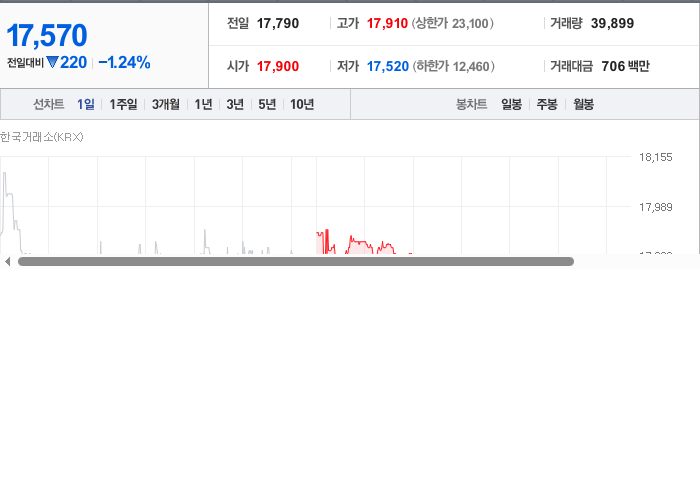Click the 한국거래소(KRX) label

click(42, 137)
